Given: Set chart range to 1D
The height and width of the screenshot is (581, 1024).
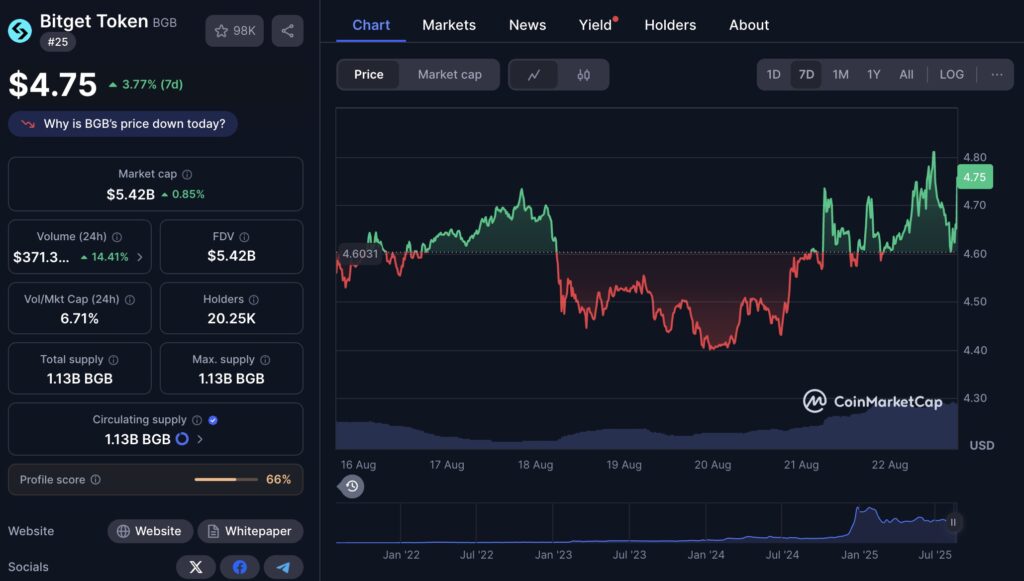Looking at the screenshot, I should coord(773,74).
